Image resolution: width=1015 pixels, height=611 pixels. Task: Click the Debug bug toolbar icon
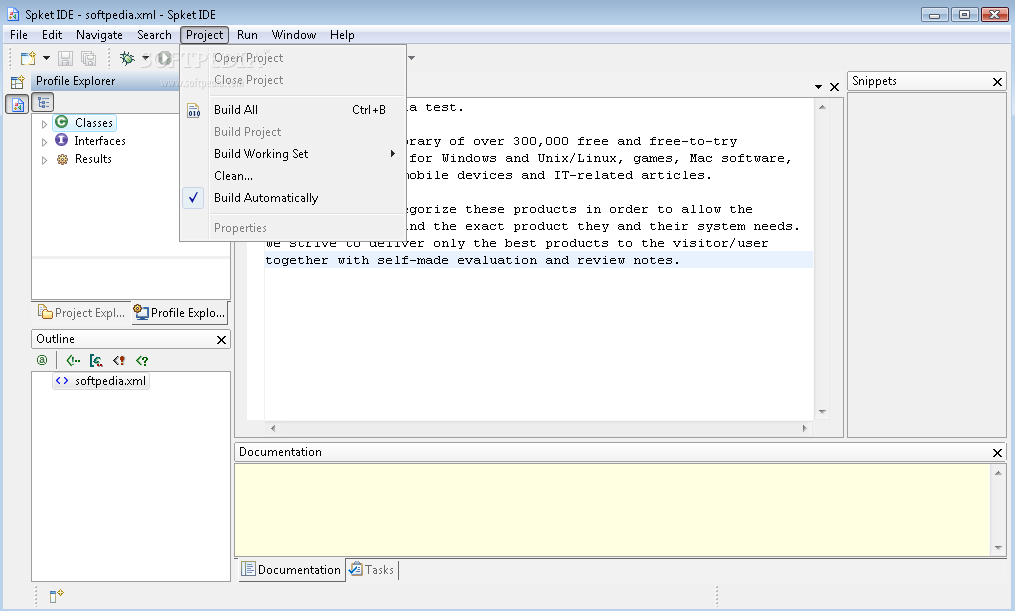pyautogui.click(x=127, y=58)
